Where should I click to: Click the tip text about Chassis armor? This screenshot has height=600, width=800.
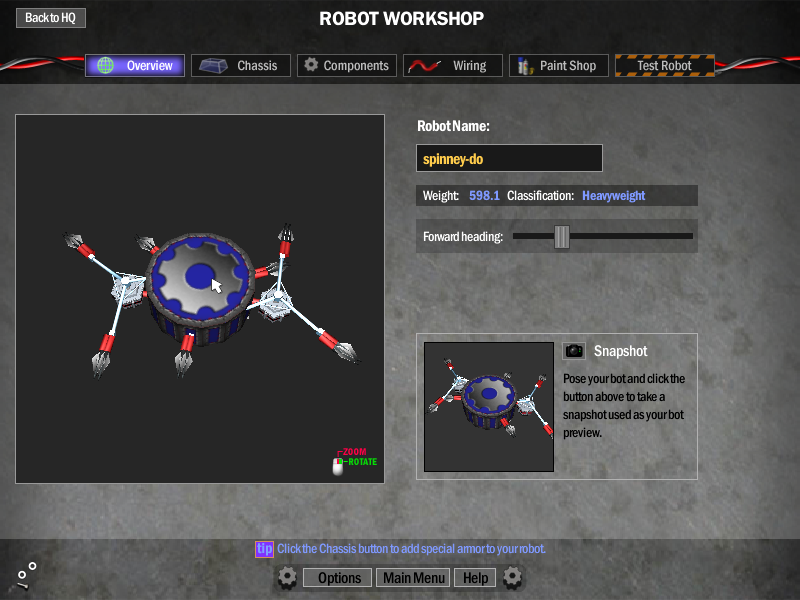coord(411,549)
